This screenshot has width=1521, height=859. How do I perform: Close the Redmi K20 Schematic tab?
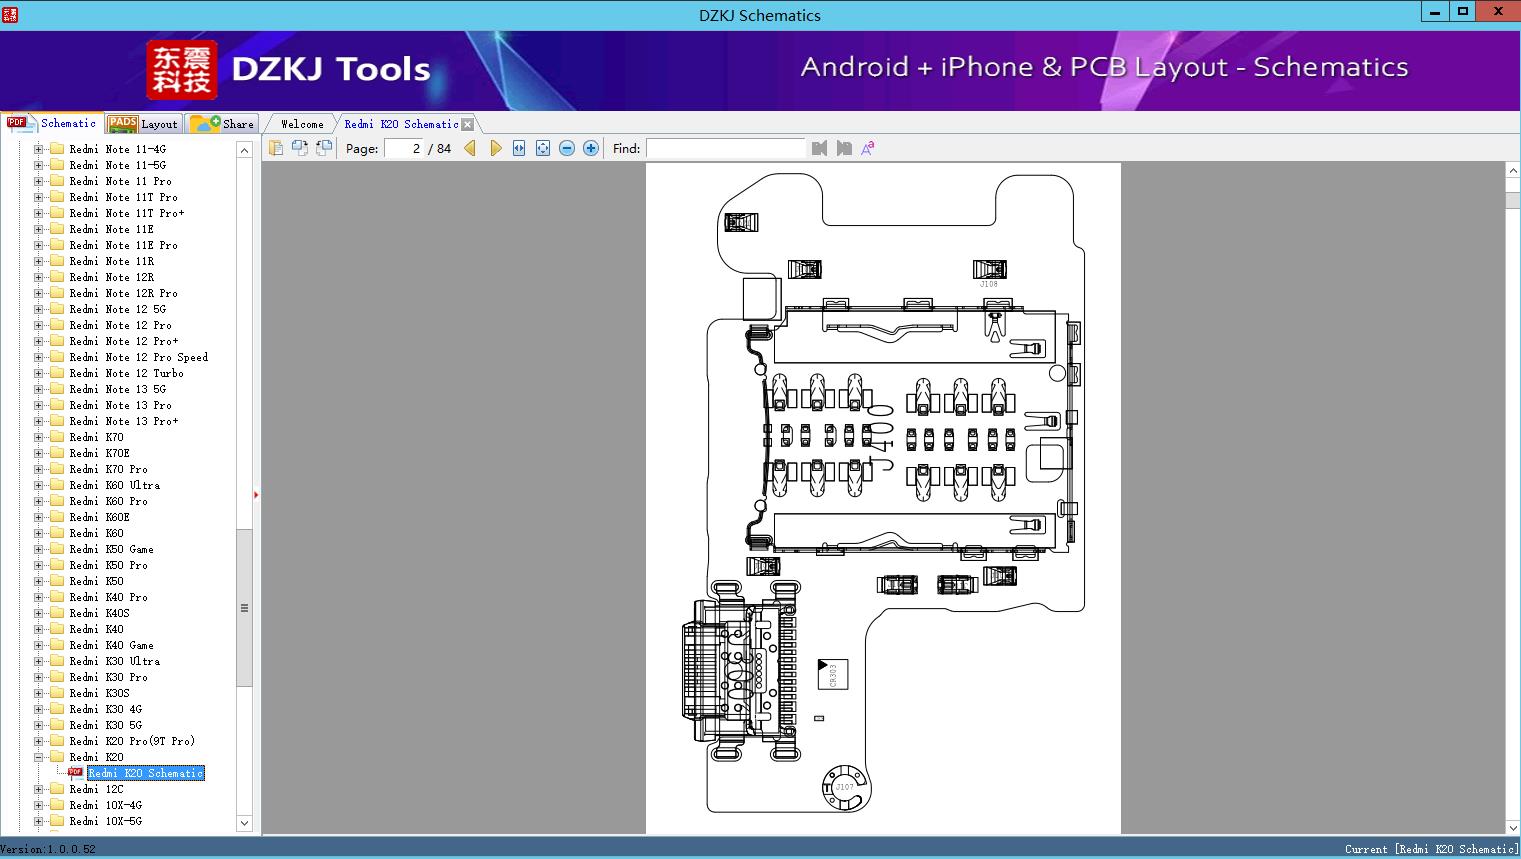point(468,124)
